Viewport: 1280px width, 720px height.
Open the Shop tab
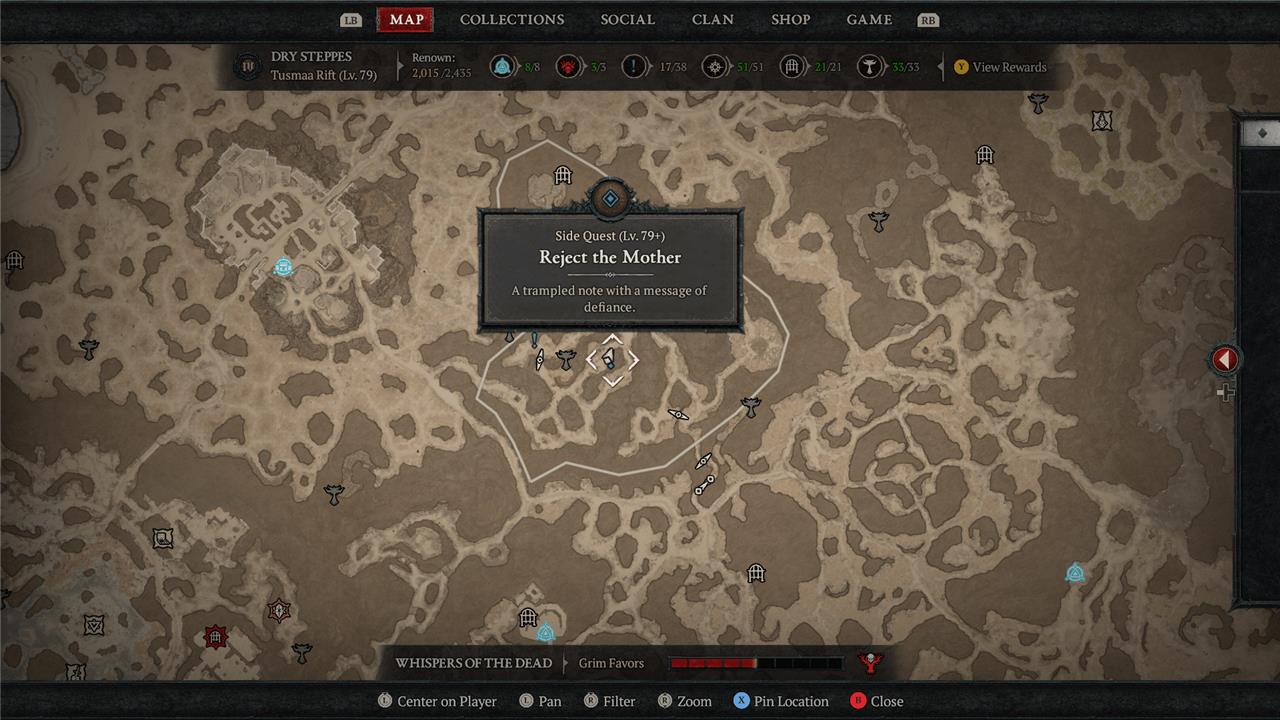point(790,20)
